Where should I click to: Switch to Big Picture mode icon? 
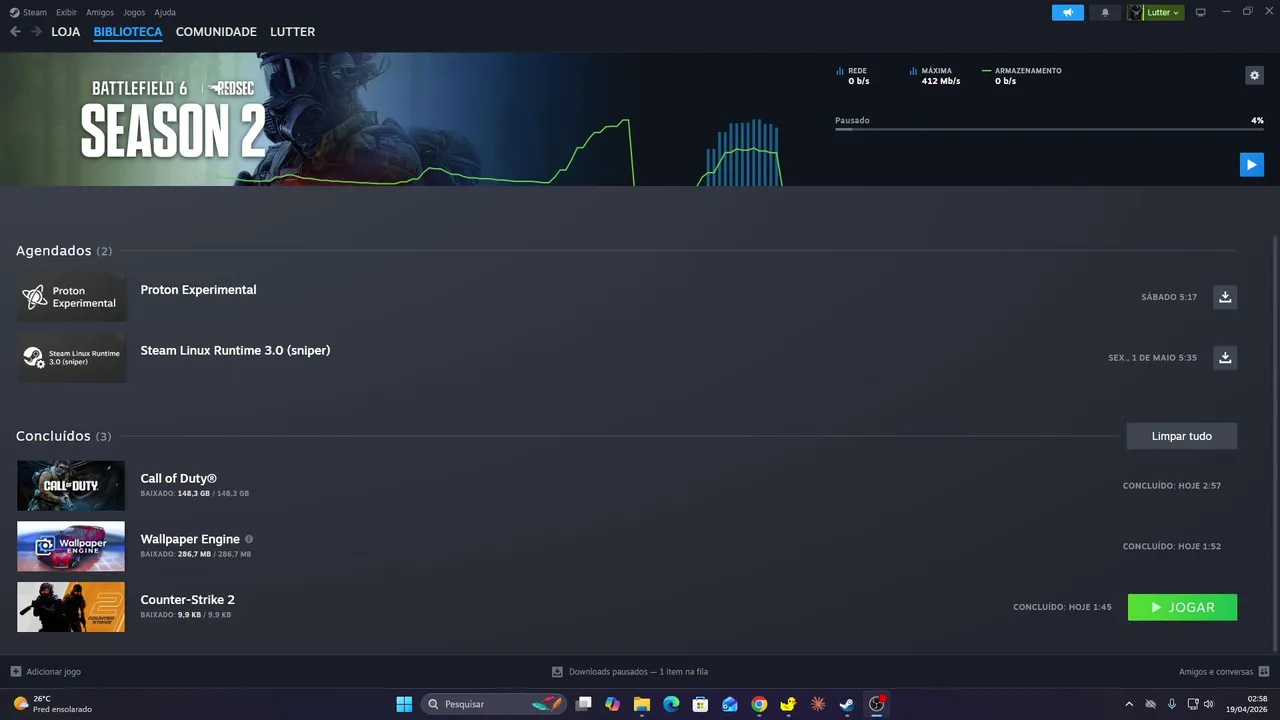click(1201, 12)
